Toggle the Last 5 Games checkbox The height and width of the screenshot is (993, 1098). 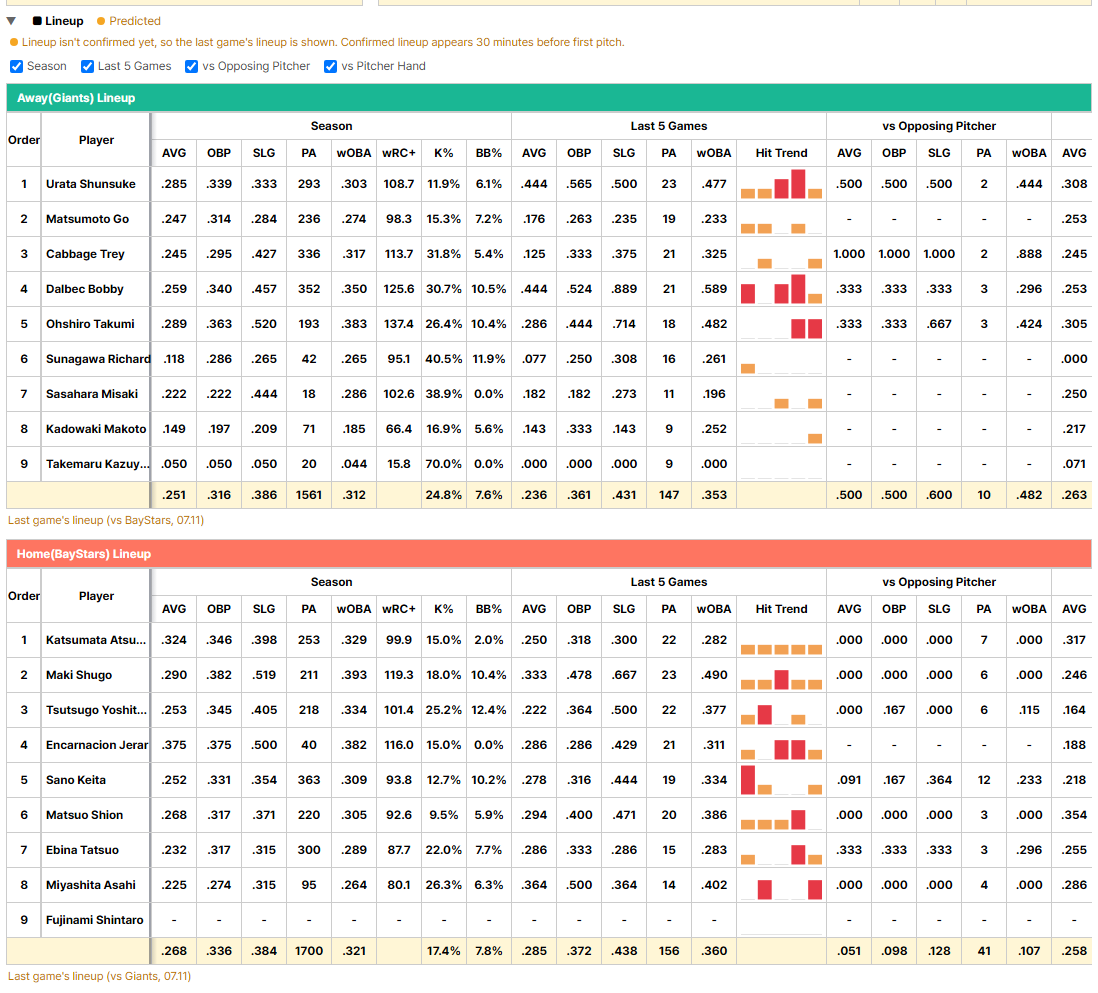point(88,67)
